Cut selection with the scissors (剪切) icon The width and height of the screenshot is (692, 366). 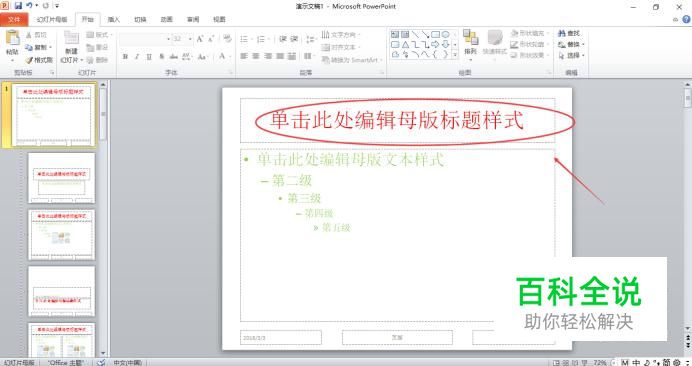point(36,34)
